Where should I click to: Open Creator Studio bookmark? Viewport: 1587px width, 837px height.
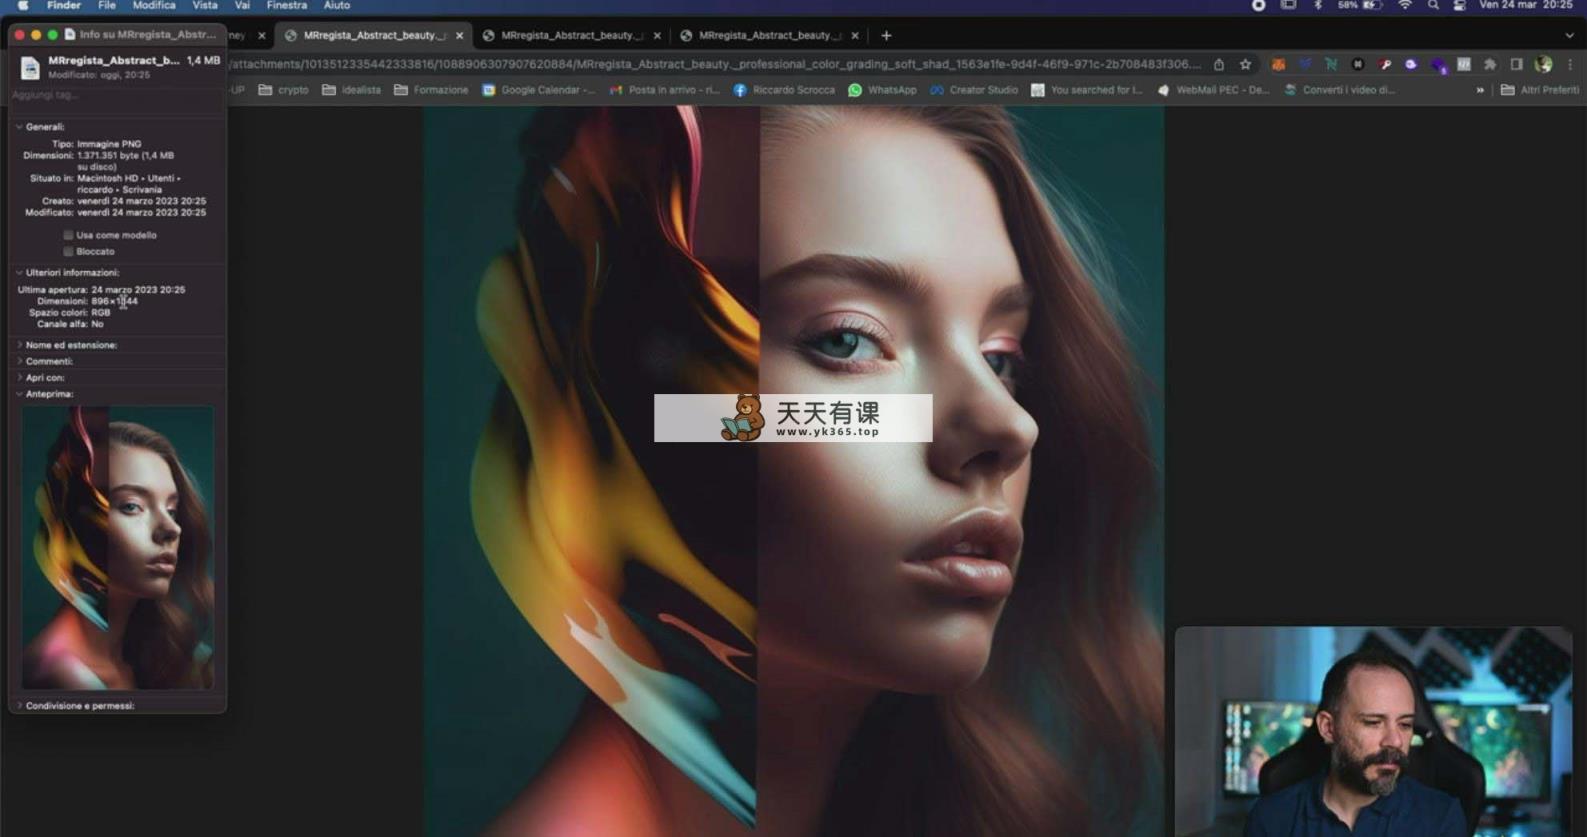pos(974,90)
